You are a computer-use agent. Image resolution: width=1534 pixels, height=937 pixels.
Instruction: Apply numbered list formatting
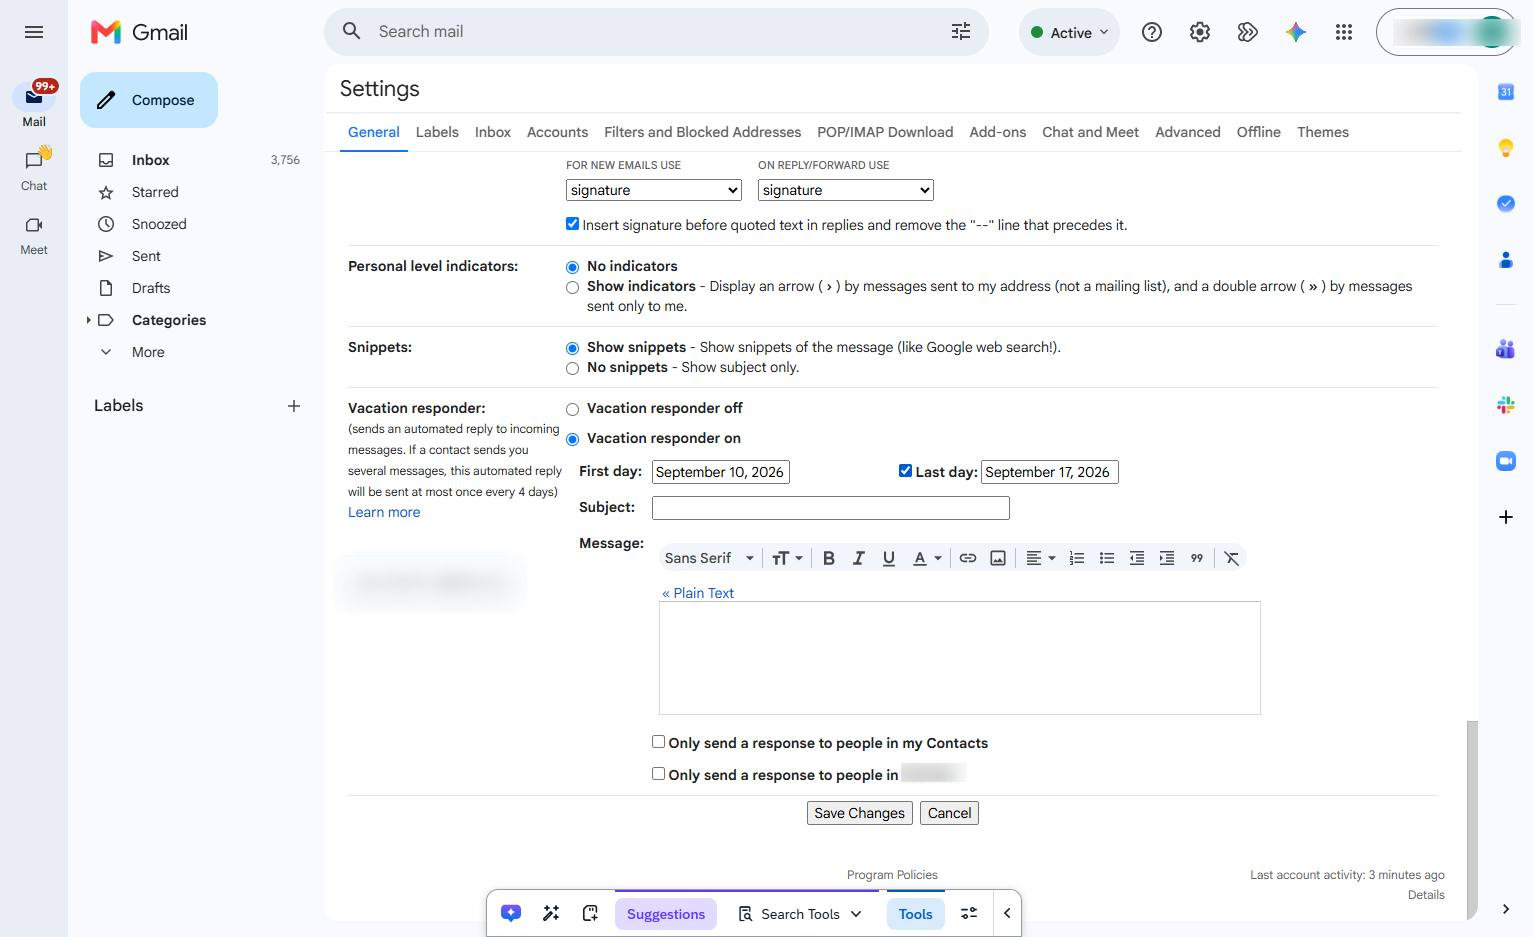1076,558
